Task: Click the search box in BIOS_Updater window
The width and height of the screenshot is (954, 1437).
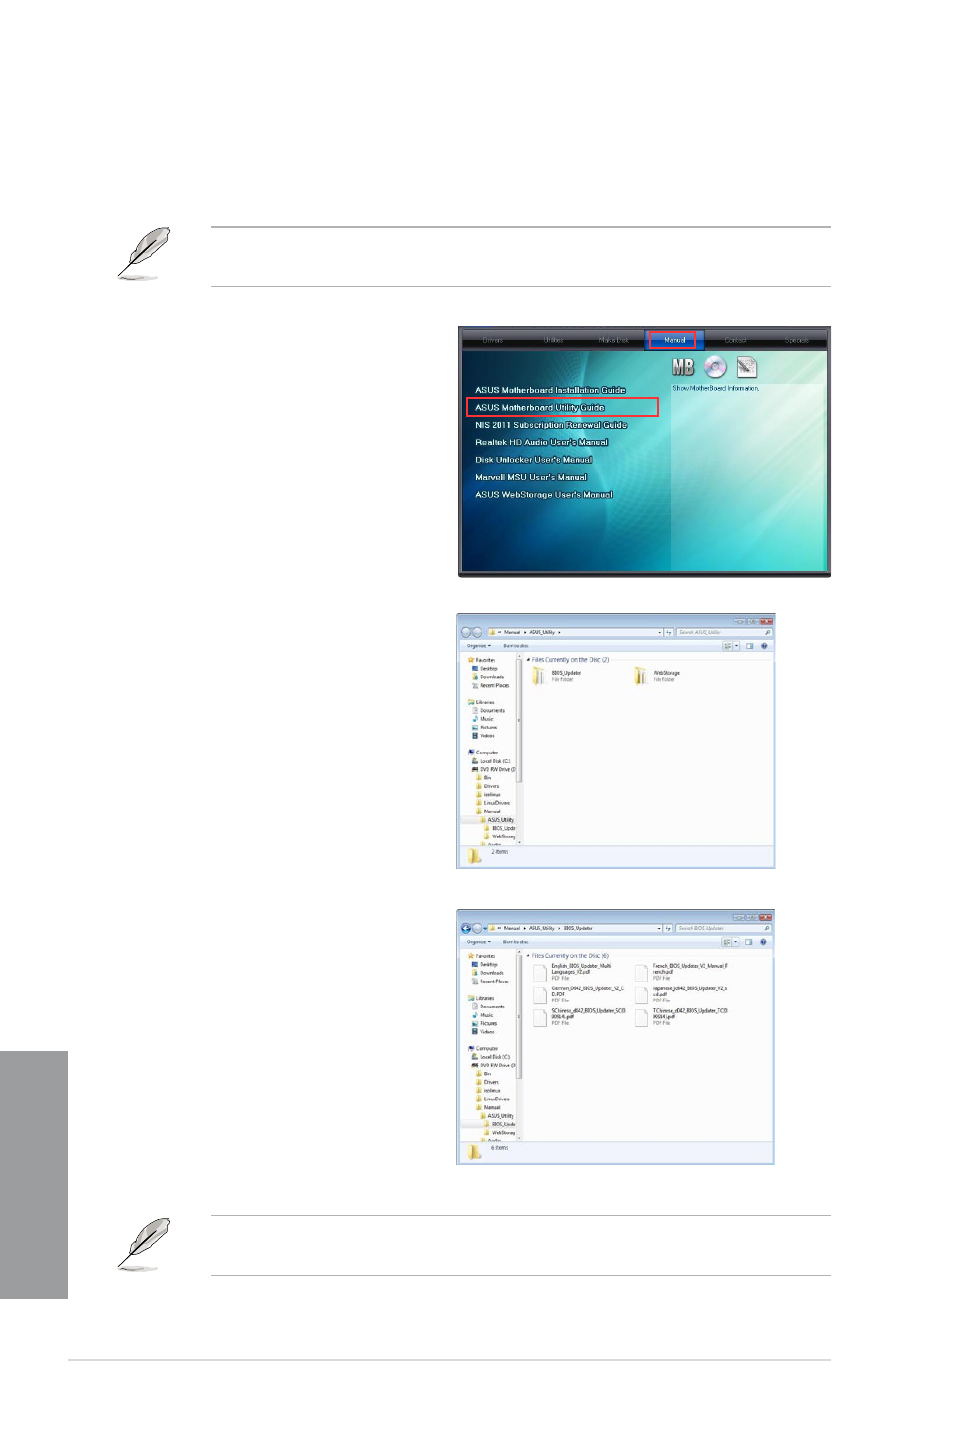Action: click(724, 928)
